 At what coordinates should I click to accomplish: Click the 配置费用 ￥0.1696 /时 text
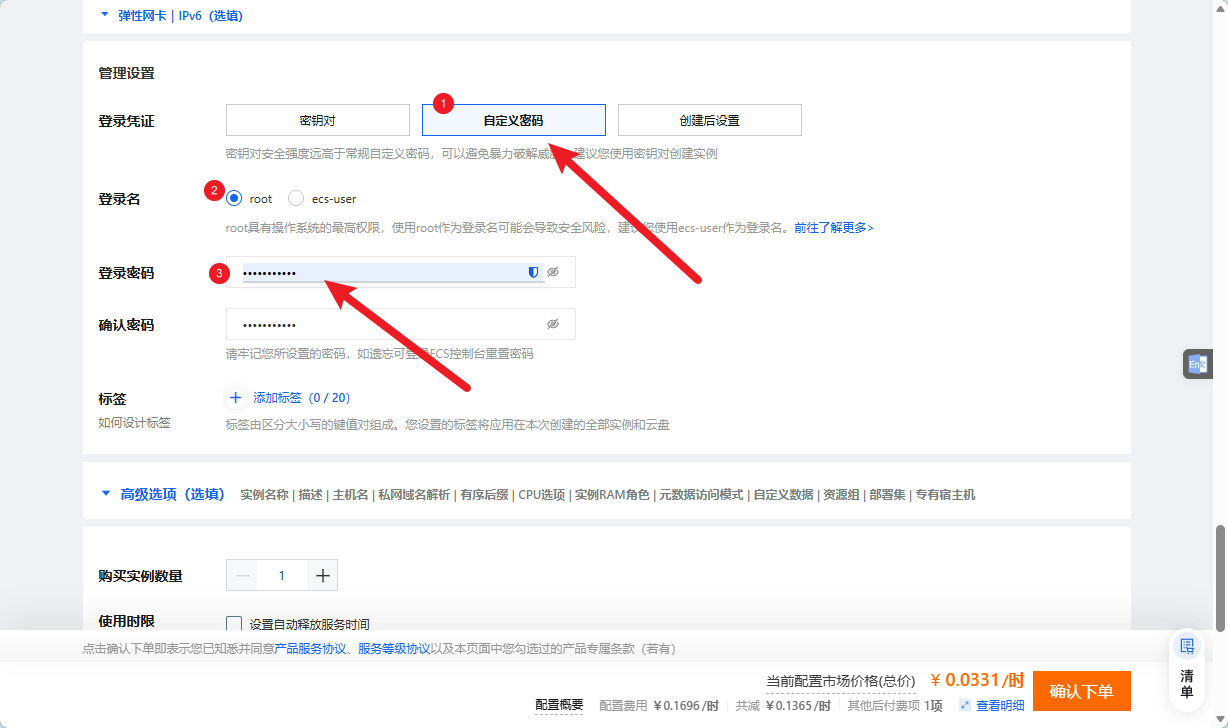659,706
